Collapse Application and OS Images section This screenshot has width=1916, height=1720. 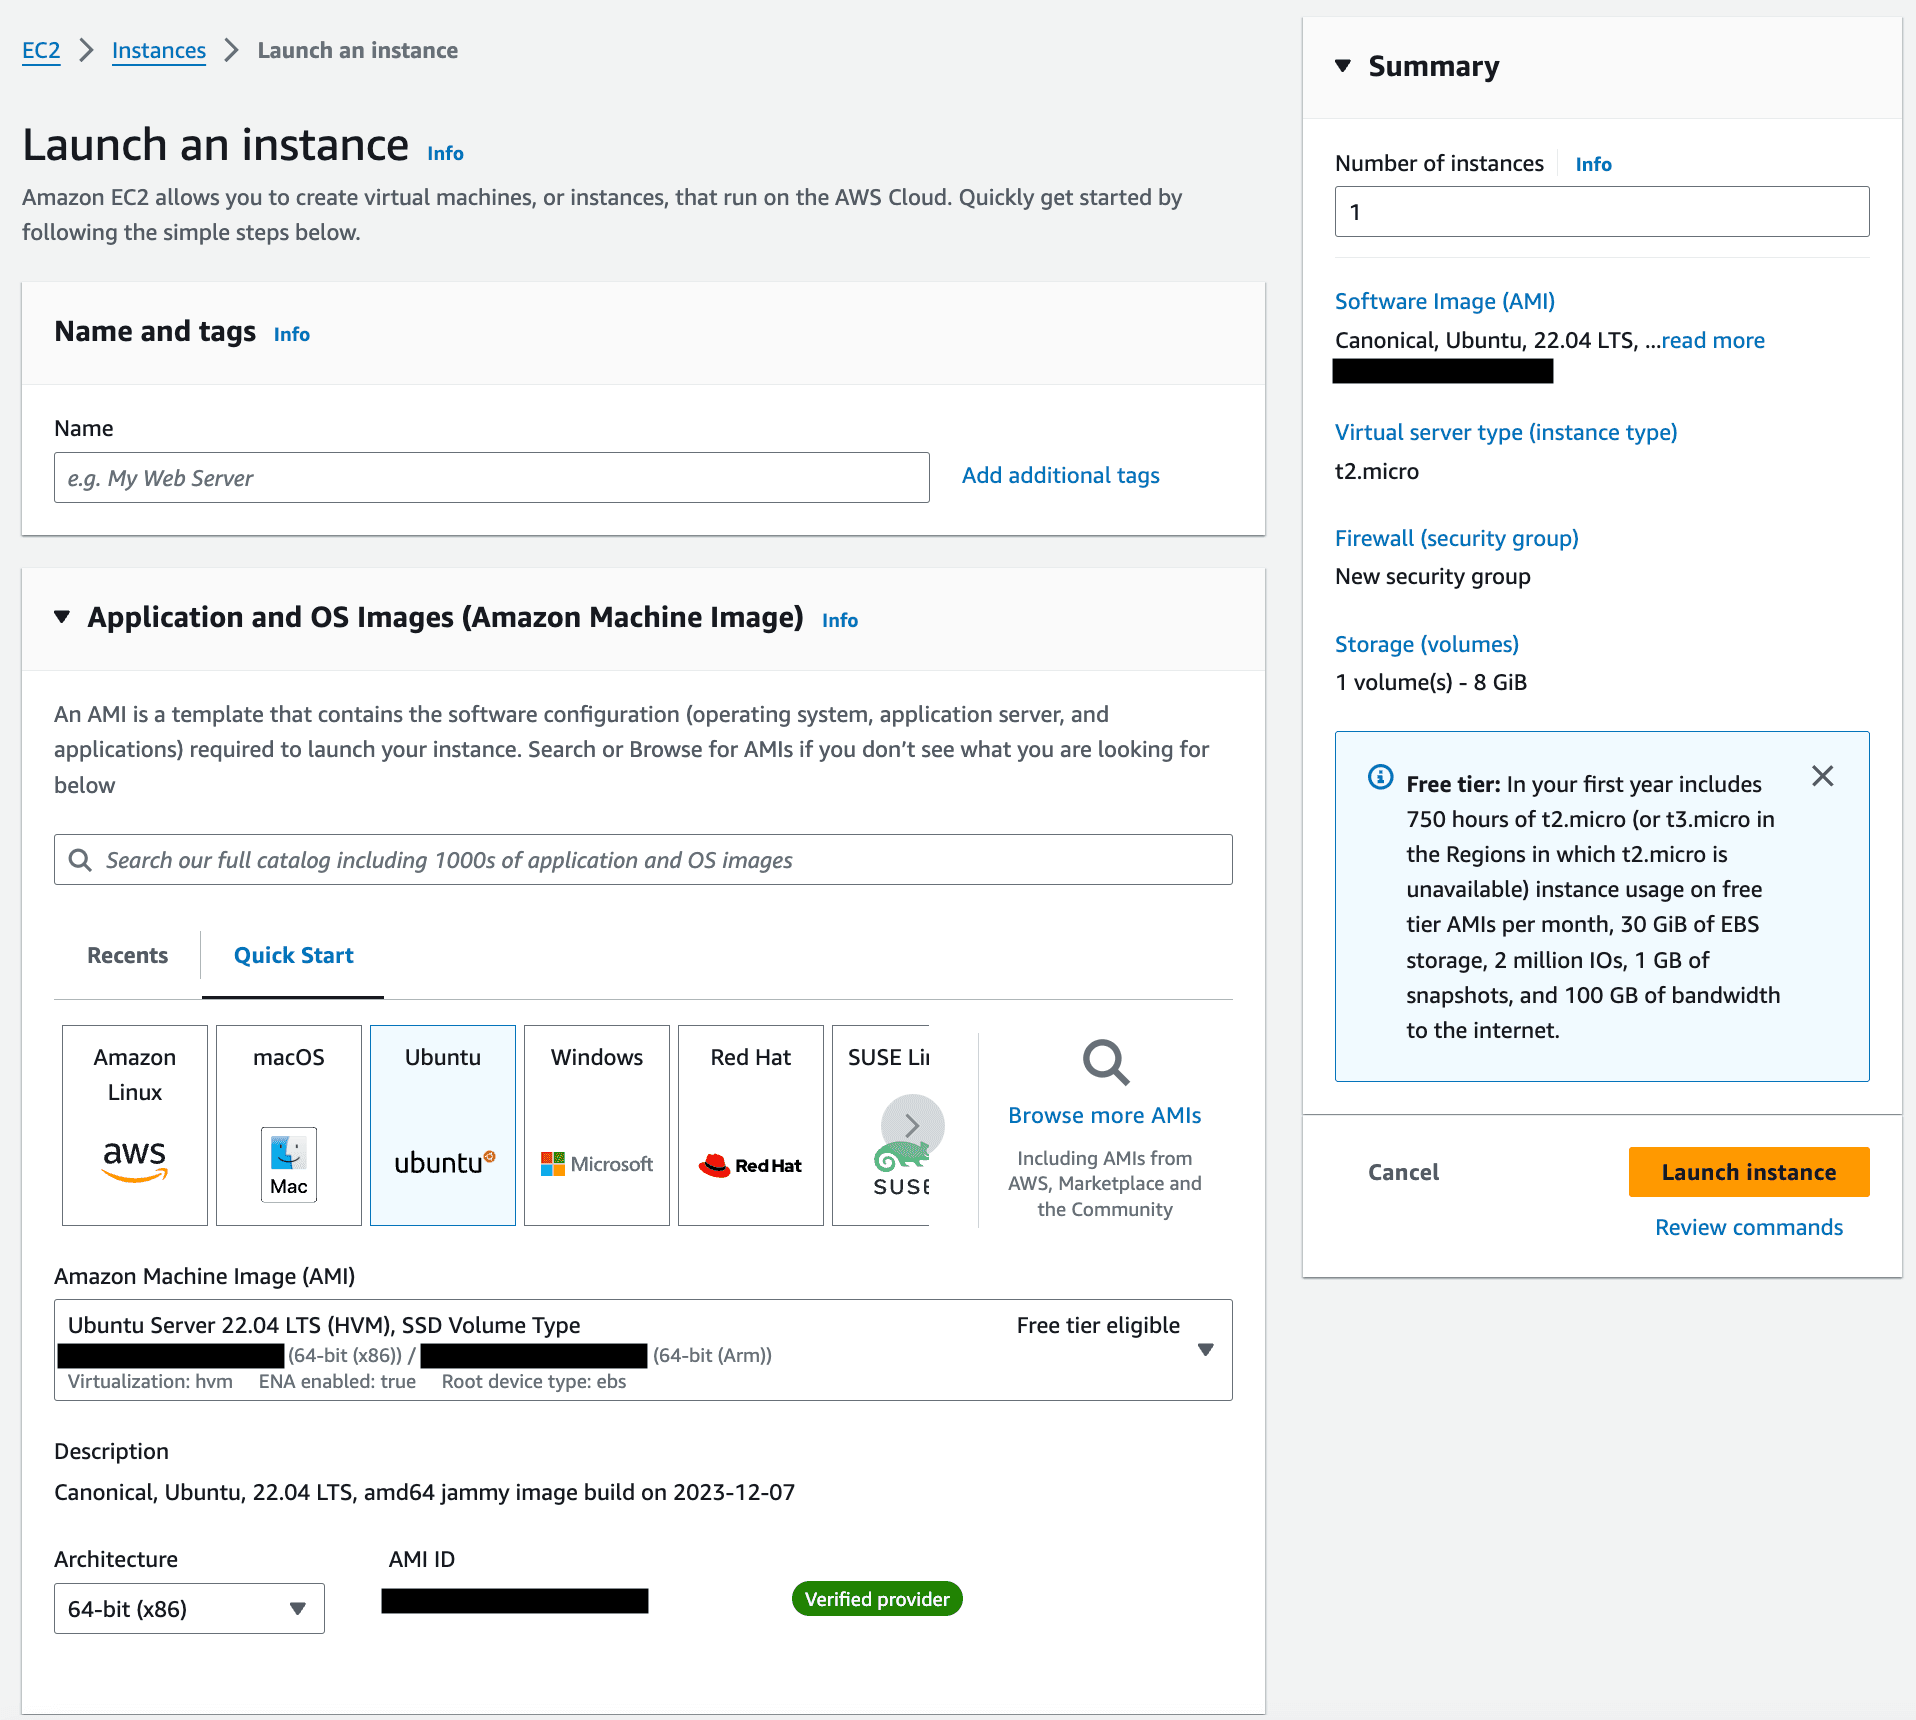click(62, 617)
